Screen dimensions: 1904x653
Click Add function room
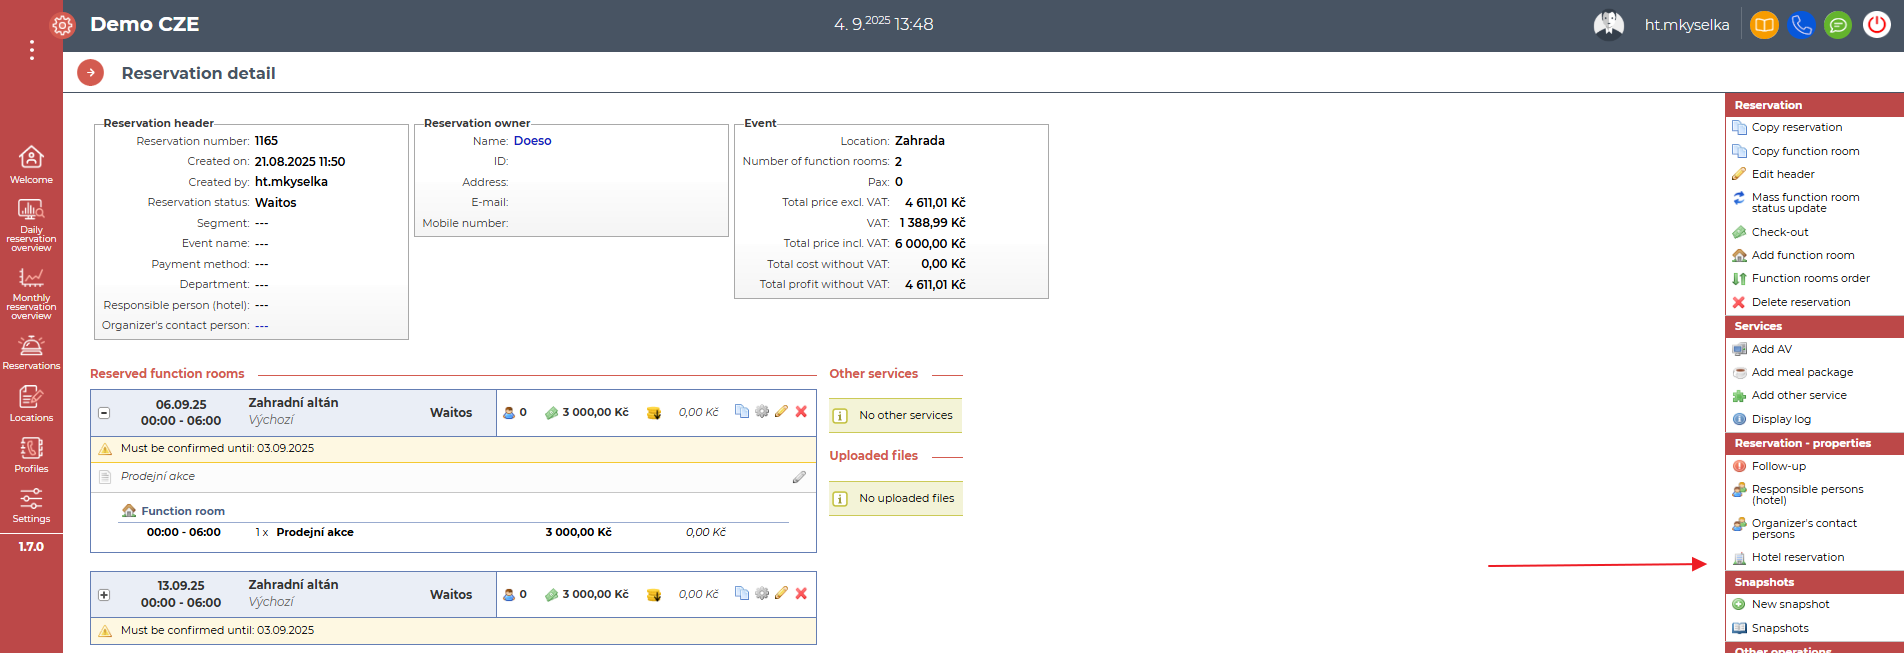[x=1802, y=255]
